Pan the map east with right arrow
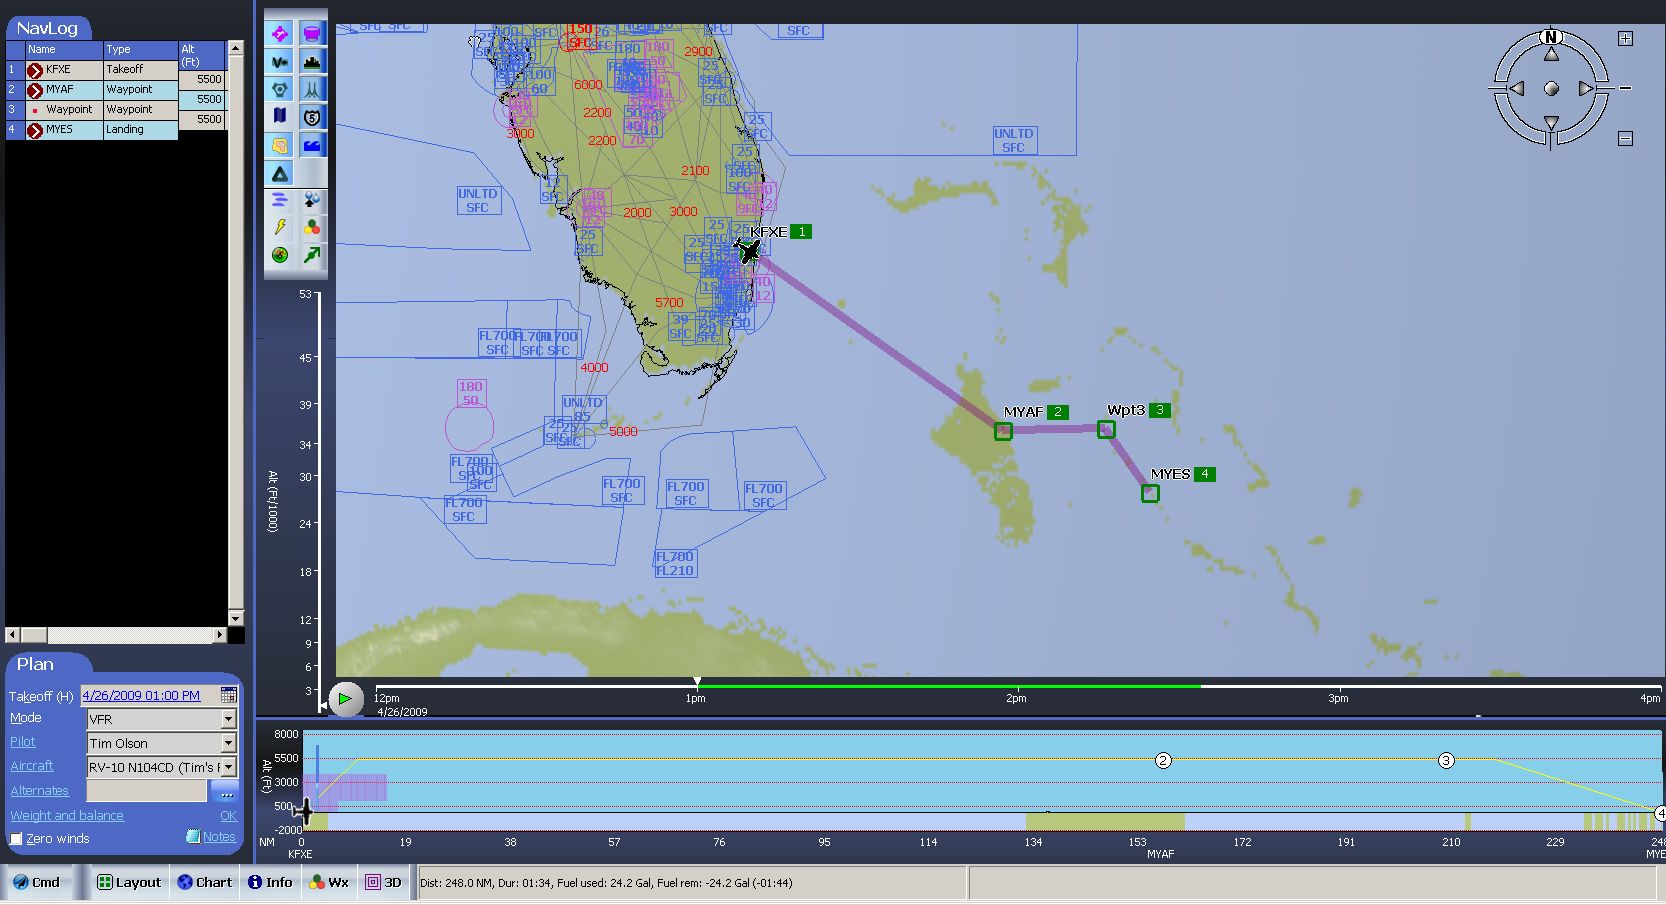The height and width of the screenshot is (905, 1666). (1586, 89)
